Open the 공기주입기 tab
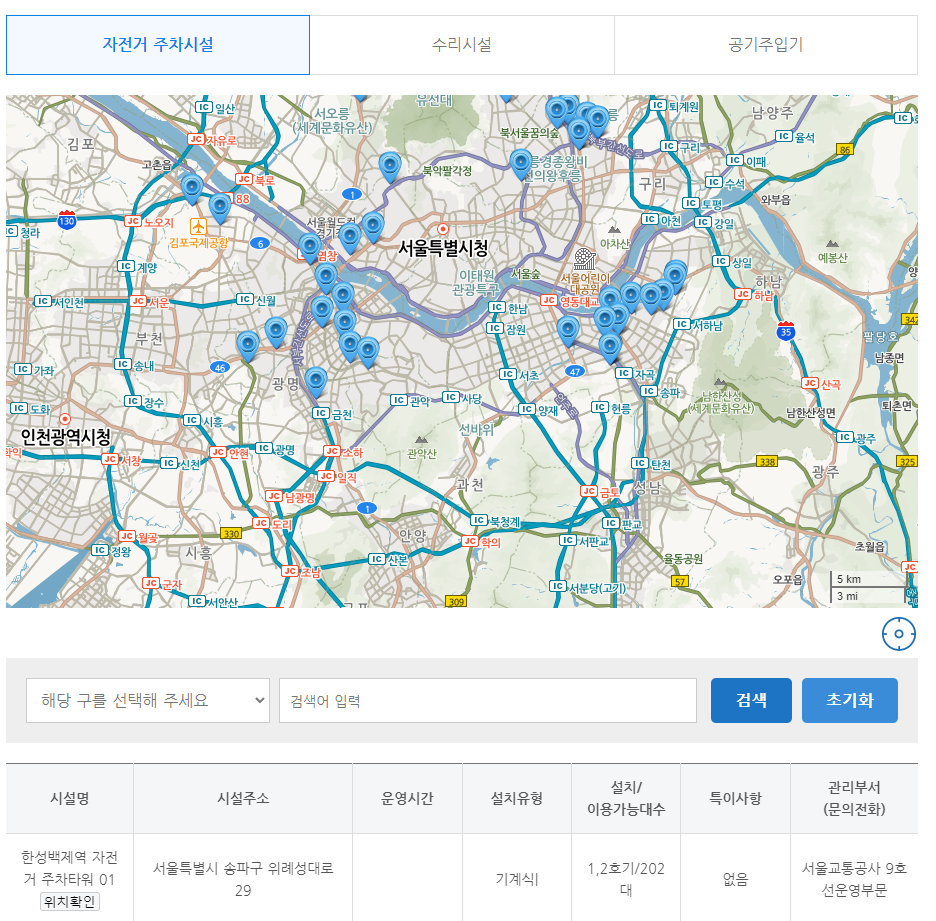This screenshot has height=921, width=936. (766, 45)
